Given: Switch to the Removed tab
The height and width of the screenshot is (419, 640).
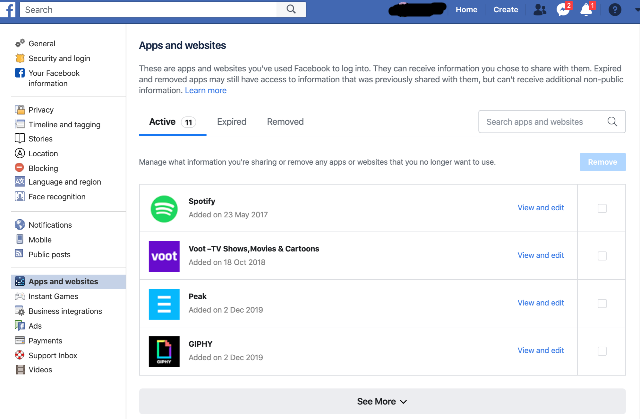Looking at the screenshot, I should (x=285, y=122).
